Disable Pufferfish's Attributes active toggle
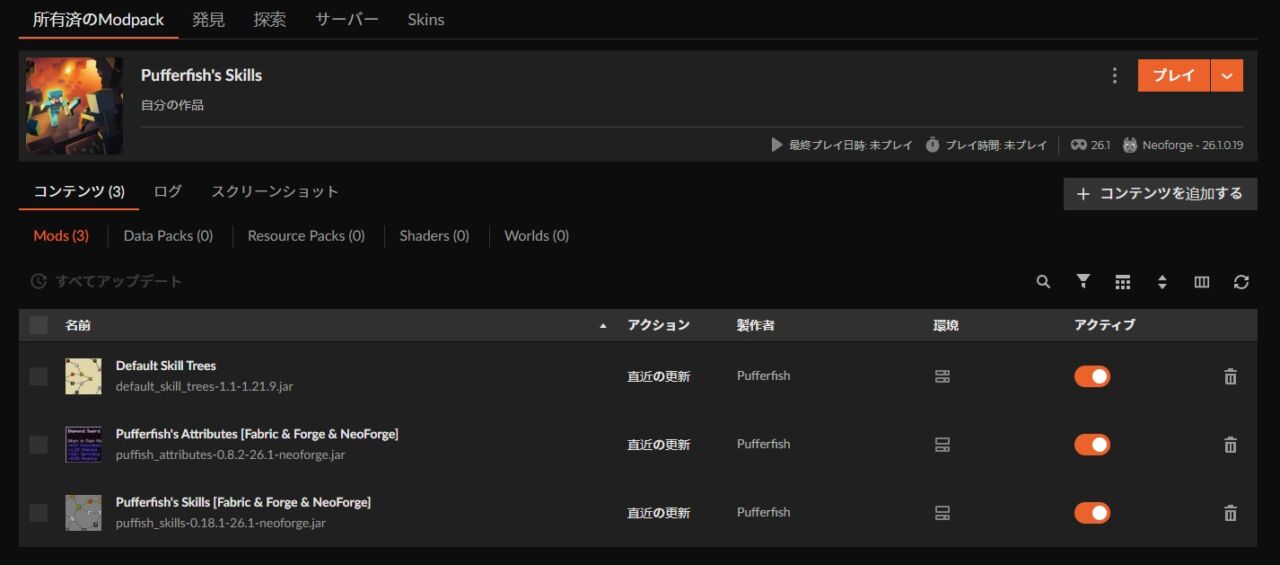 (1092, 444)
